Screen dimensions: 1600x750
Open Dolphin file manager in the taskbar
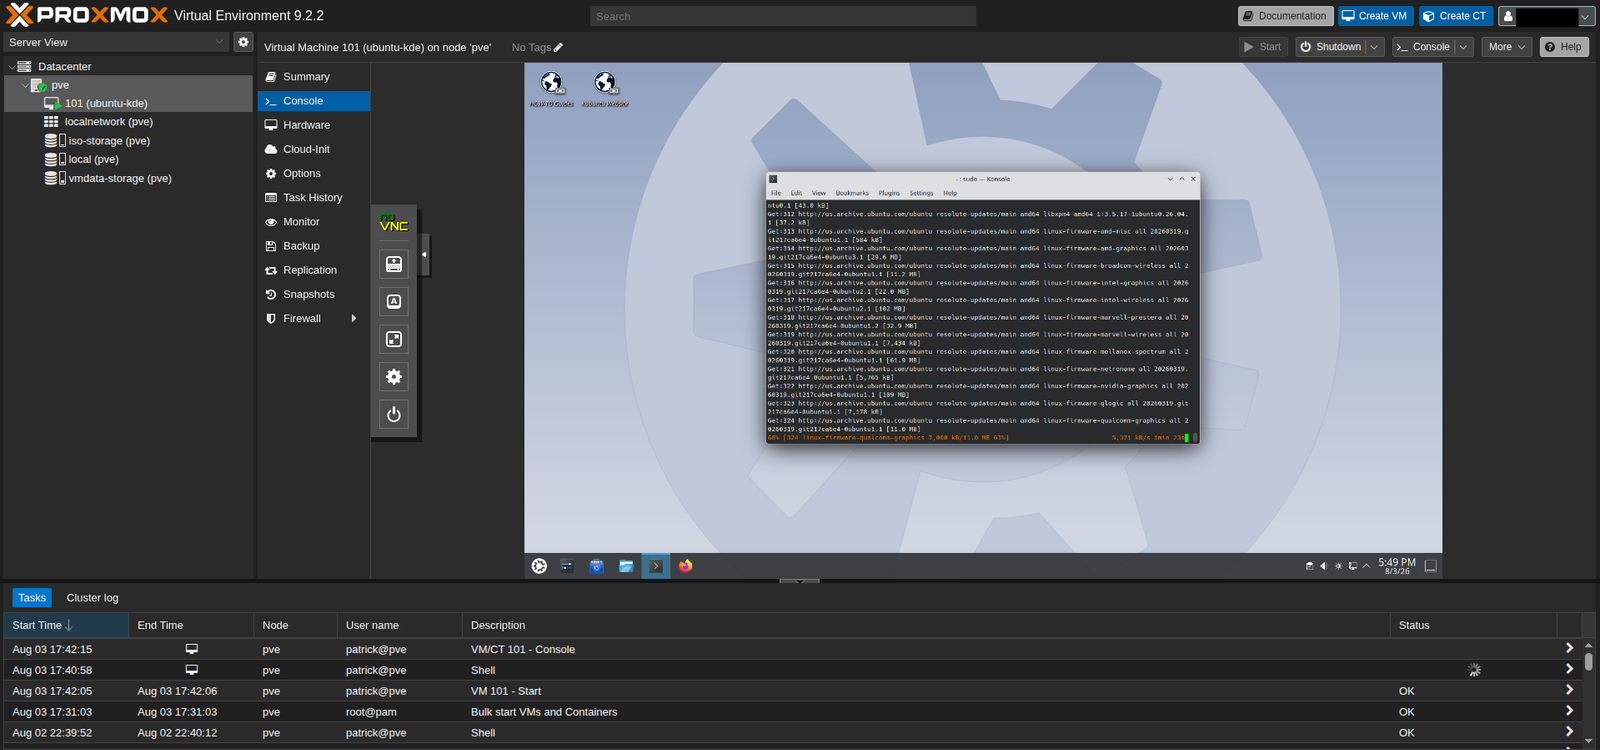(x=626, y=566)
